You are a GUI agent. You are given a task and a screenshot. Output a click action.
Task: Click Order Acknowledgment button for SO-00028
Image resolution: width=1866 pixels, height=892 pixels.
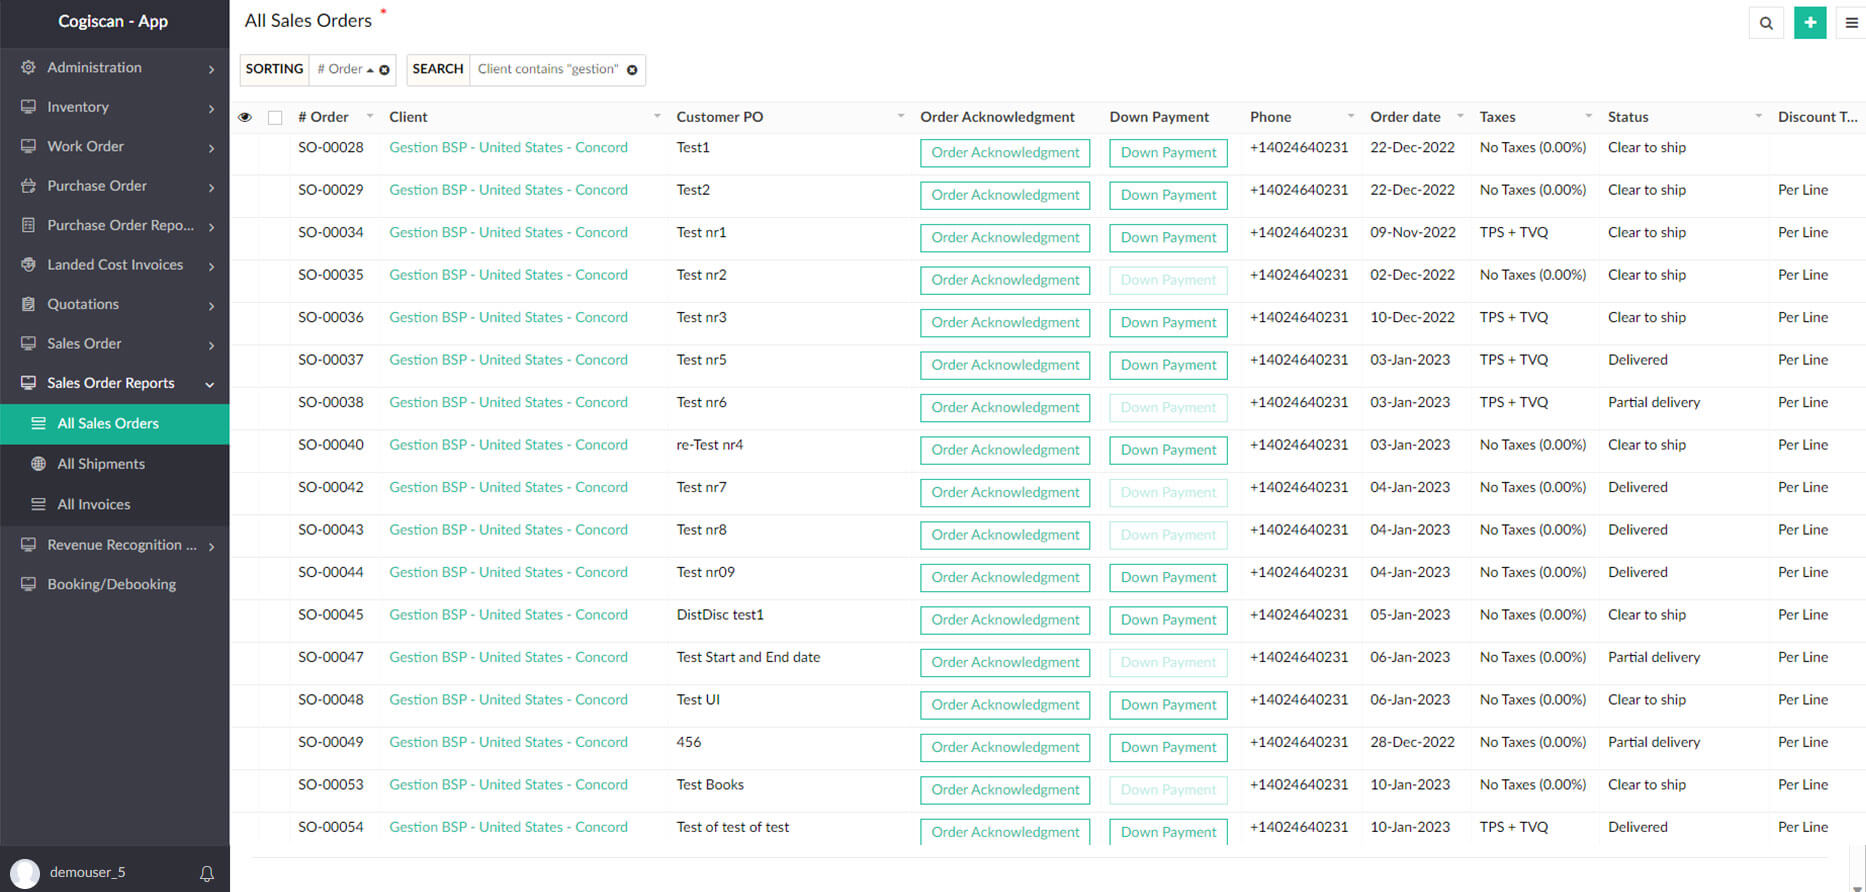pos(1005,153)
